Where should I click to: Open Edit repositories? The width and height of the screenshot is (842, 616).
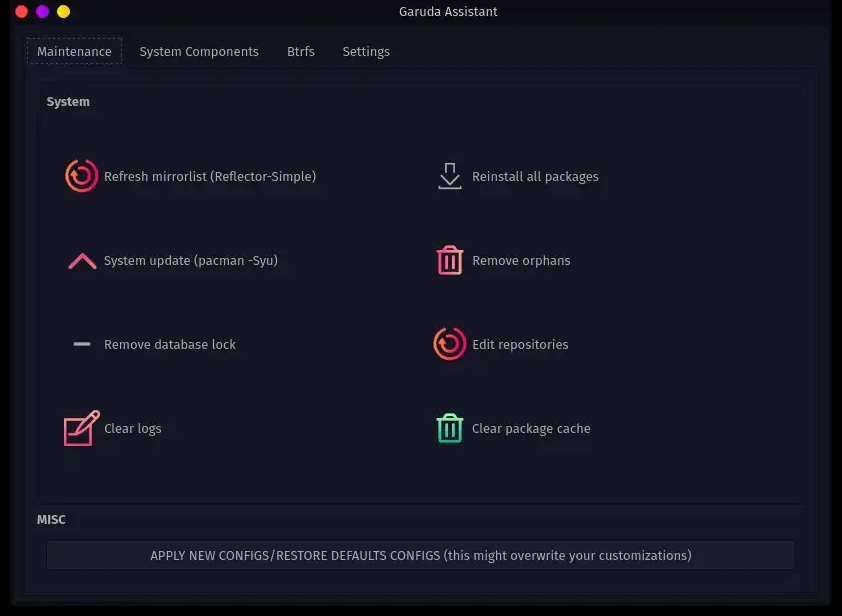520,344
